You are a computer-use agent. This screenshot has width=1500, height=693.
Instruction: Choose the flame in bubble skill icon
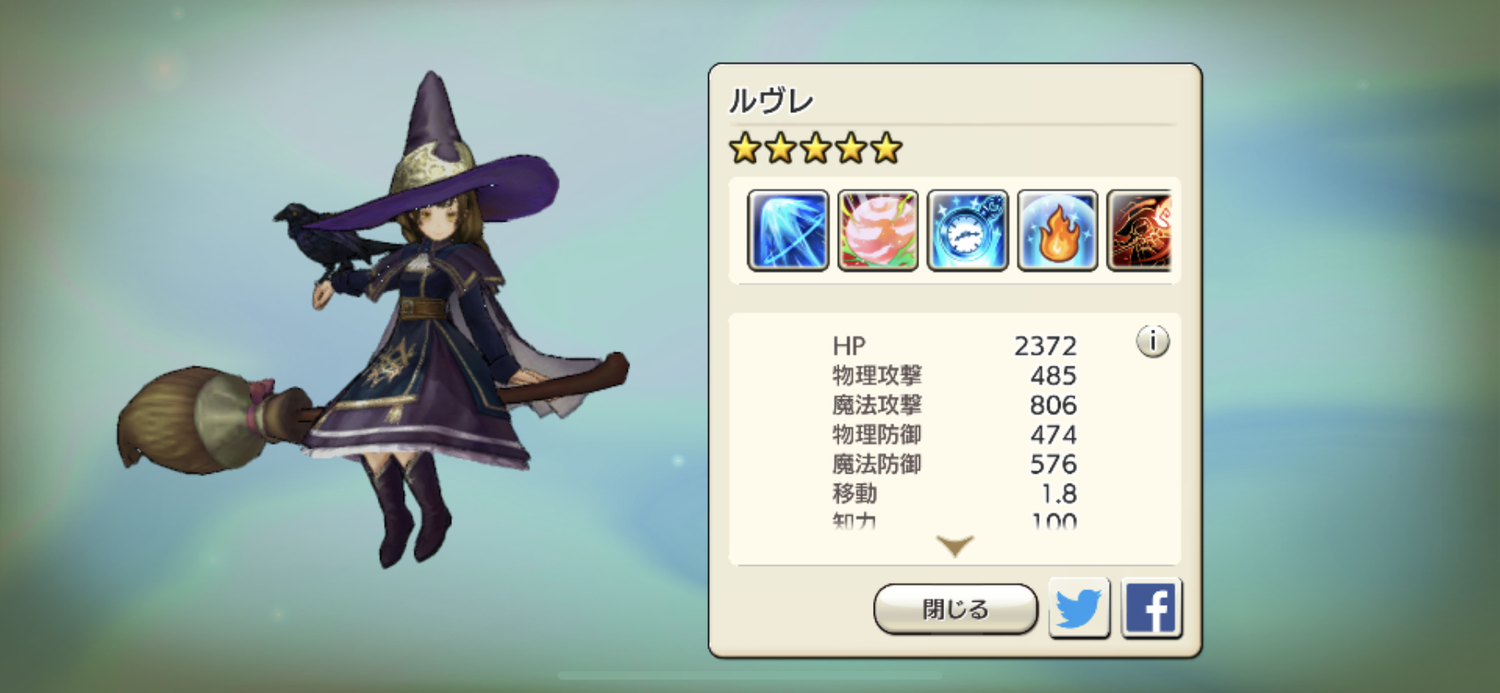coord(1058,230)
